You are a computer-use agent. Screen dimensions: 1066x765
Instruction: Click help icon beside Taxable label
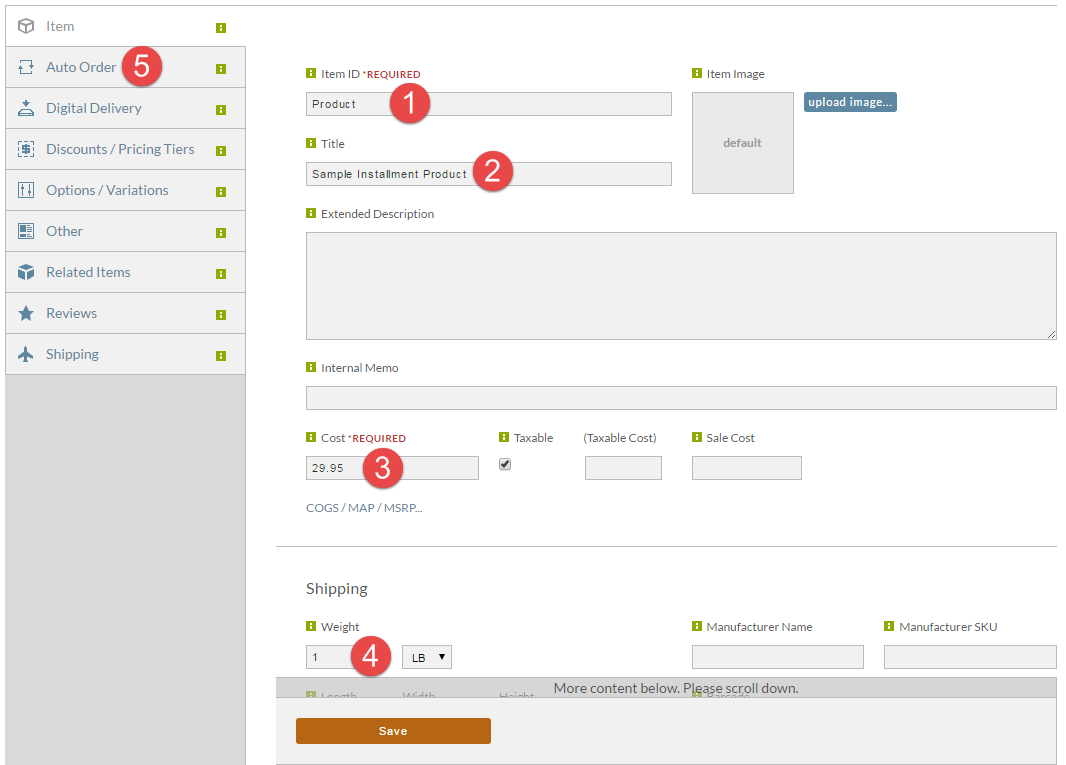tap(504, 437)
